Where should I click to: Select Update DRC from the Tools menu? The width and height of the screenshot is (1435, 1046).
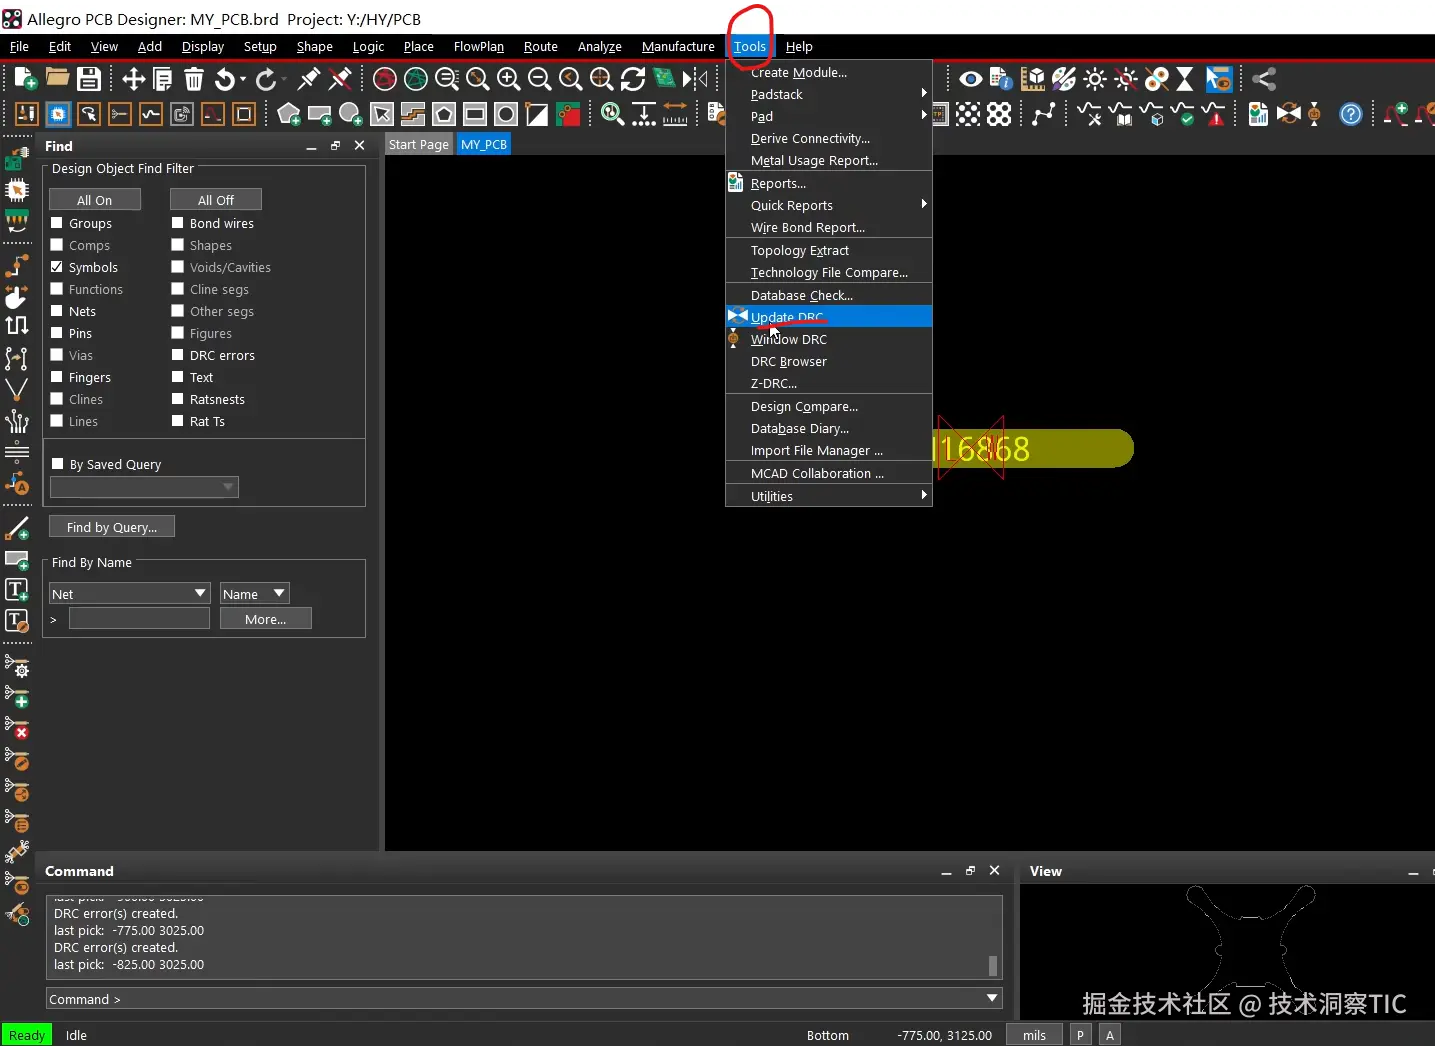(828, 317)
